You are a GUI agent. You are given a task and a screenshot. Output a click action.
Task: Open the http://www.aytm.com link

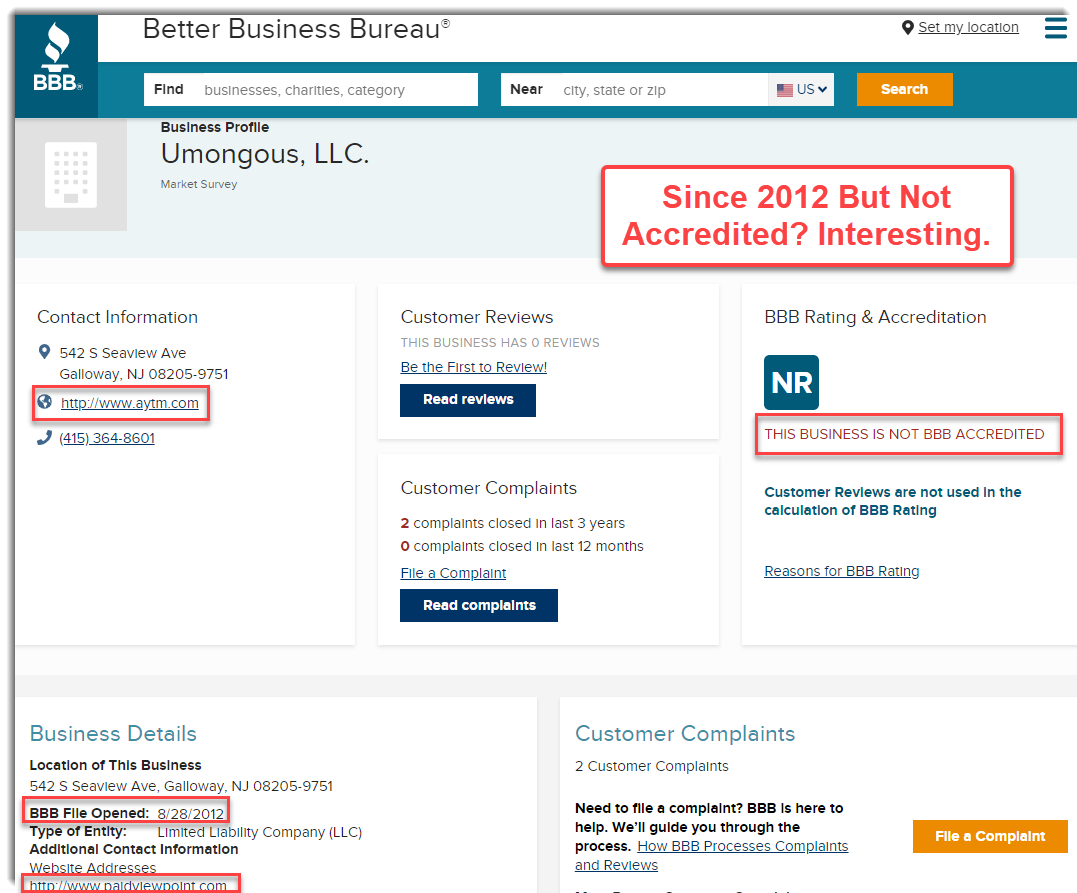click(x=130, y=403)
